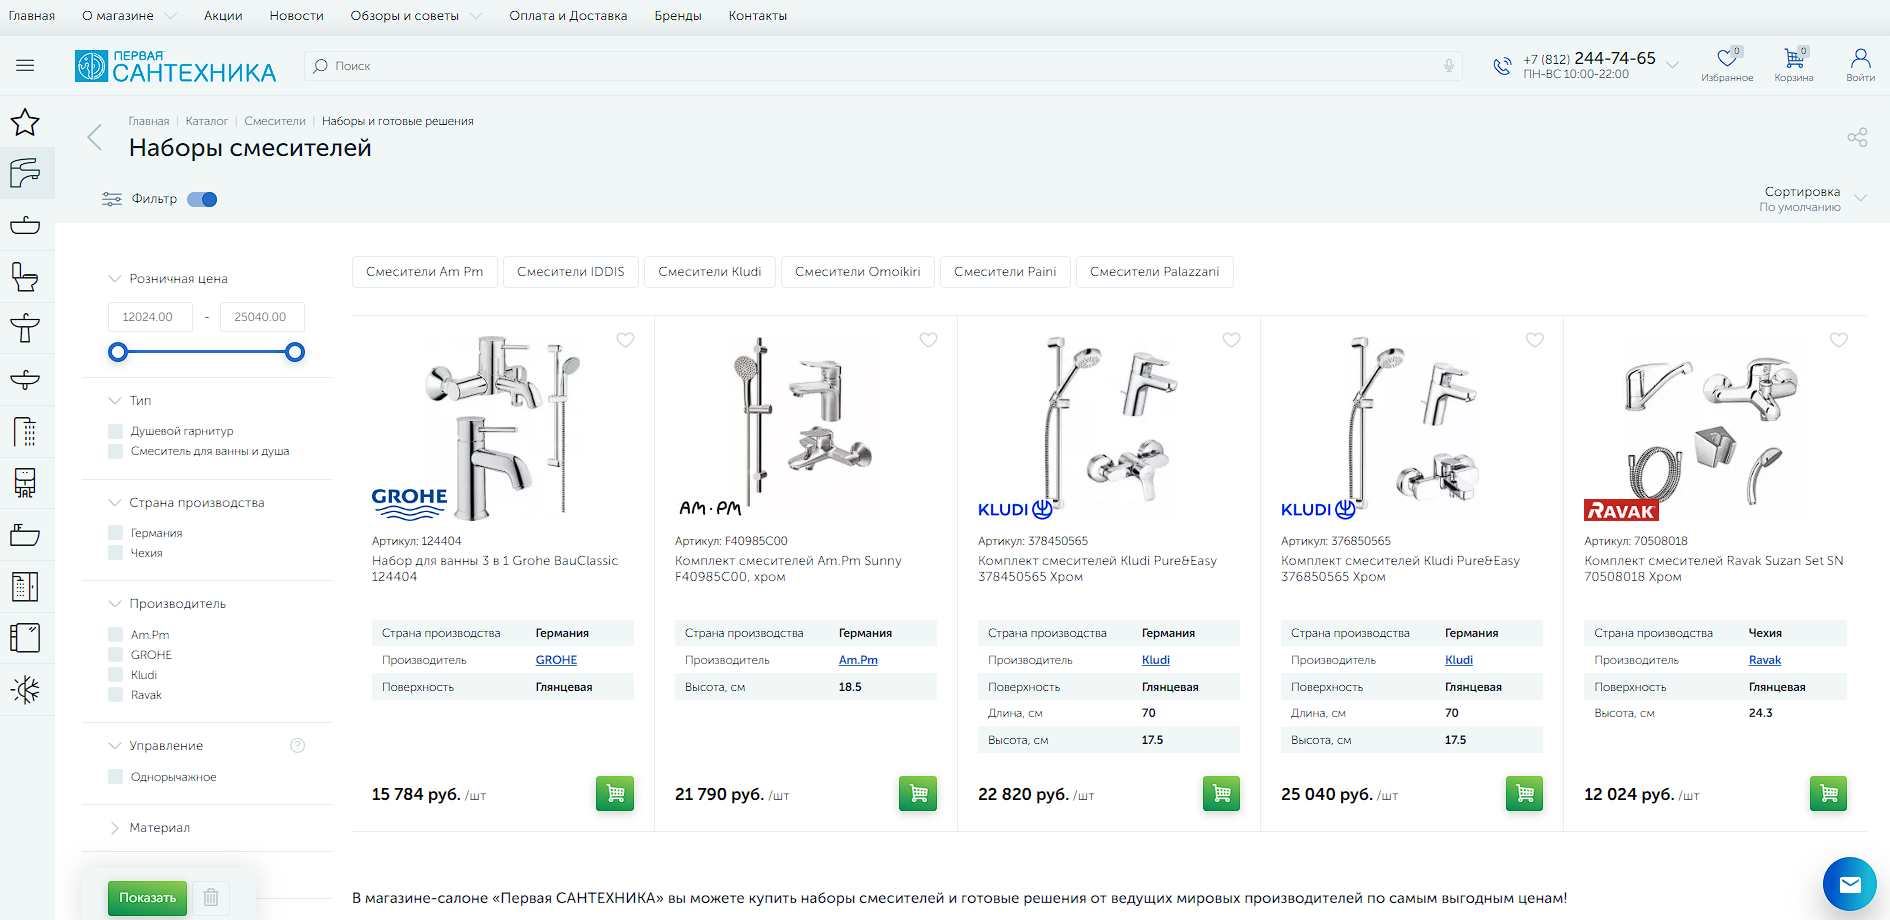Screen dimensions: 1890x920
Task: Open the snowflake climate sidebar icon
Action: (25, 689)
